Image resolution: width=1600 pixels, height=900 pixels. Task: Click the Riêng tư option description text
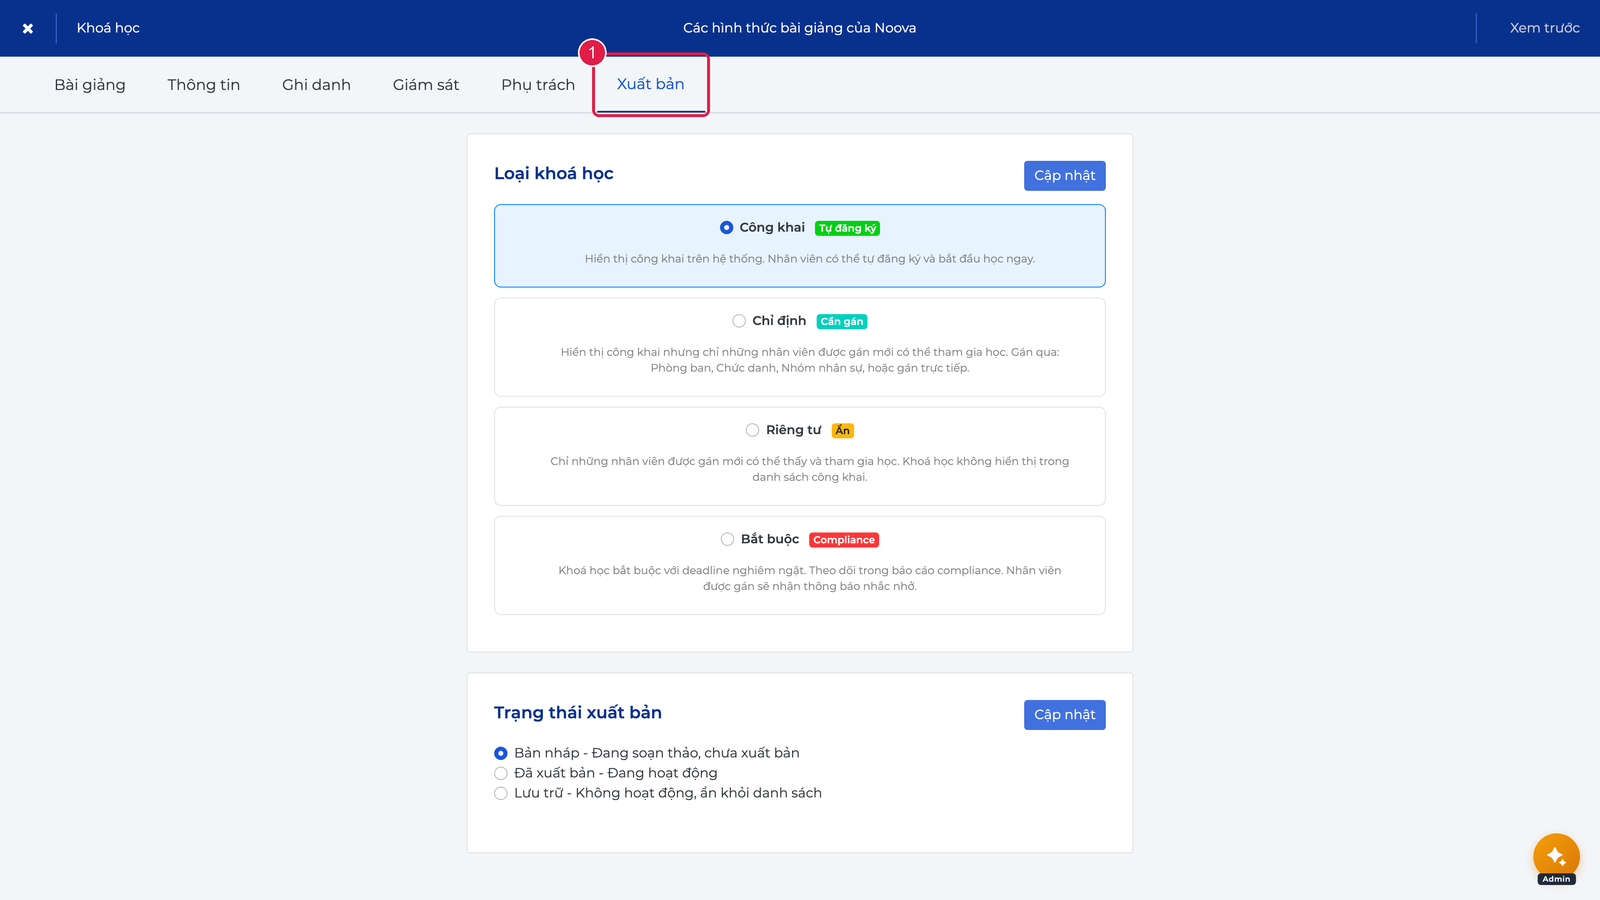(x=810, y=469)
